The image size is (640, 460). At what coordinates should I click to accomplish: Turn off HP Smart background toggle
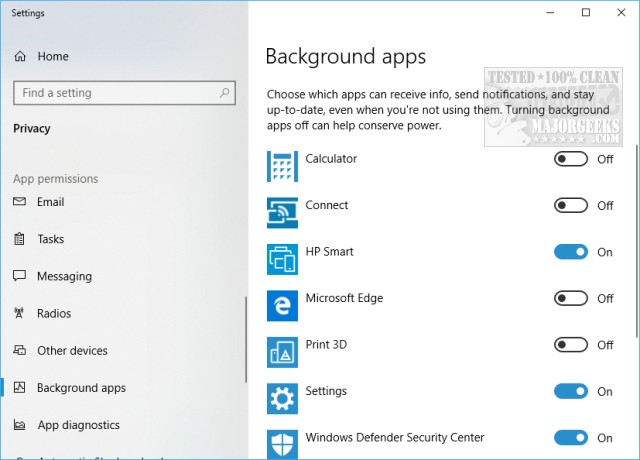pyautogui.click(x=571, y=252)
